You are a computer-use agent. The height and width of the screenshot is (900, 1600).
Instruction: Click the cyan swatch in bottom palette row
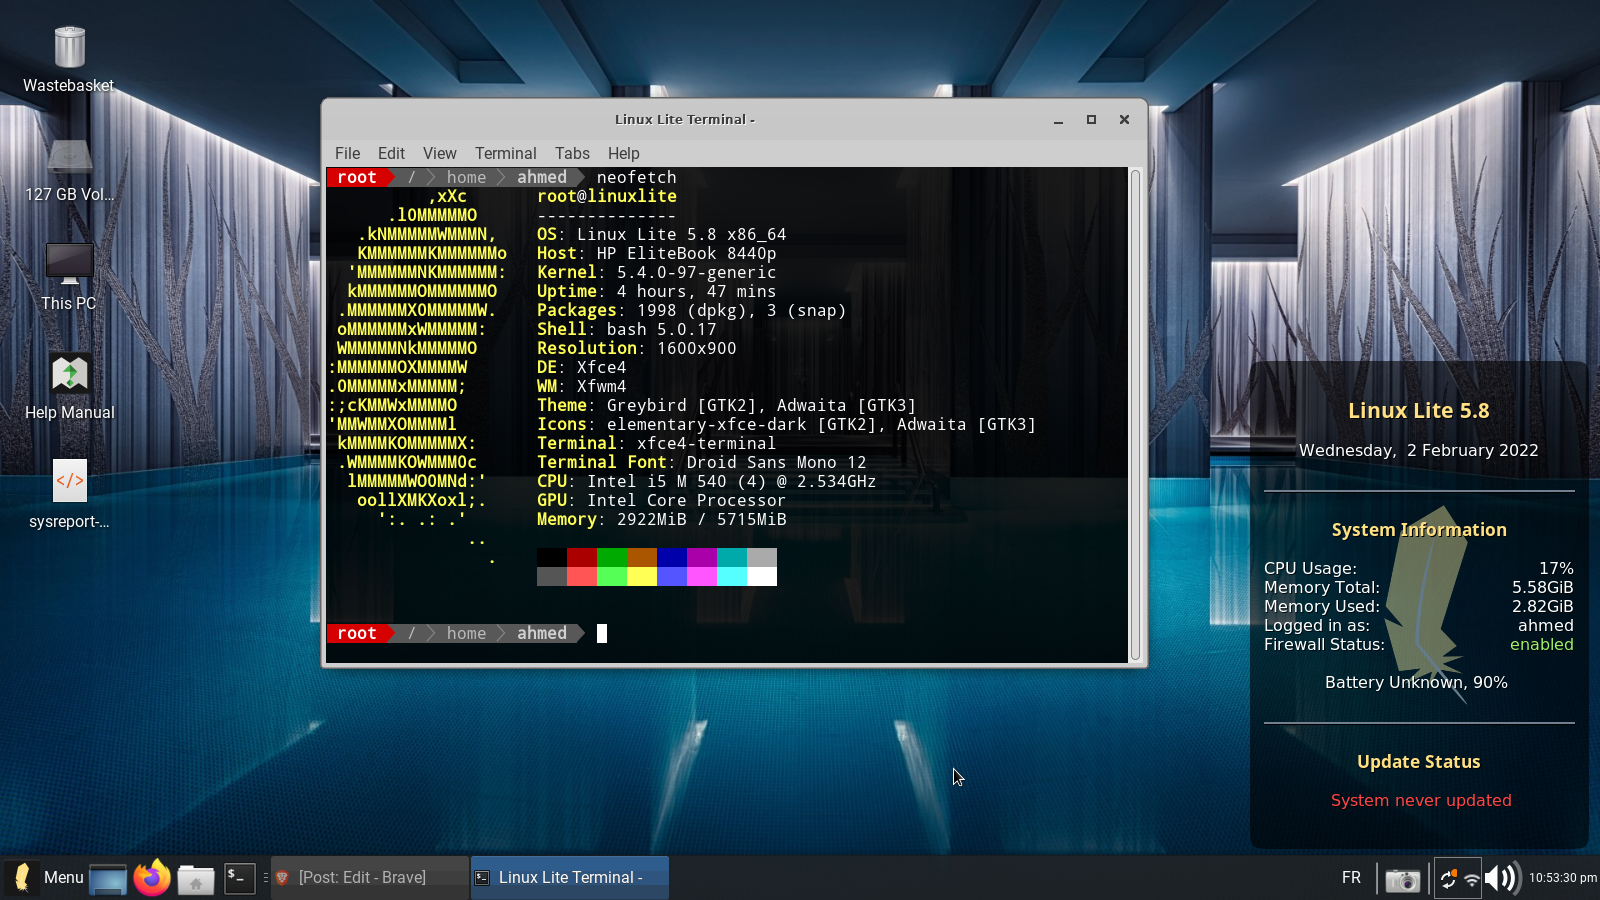coord(732,576)
